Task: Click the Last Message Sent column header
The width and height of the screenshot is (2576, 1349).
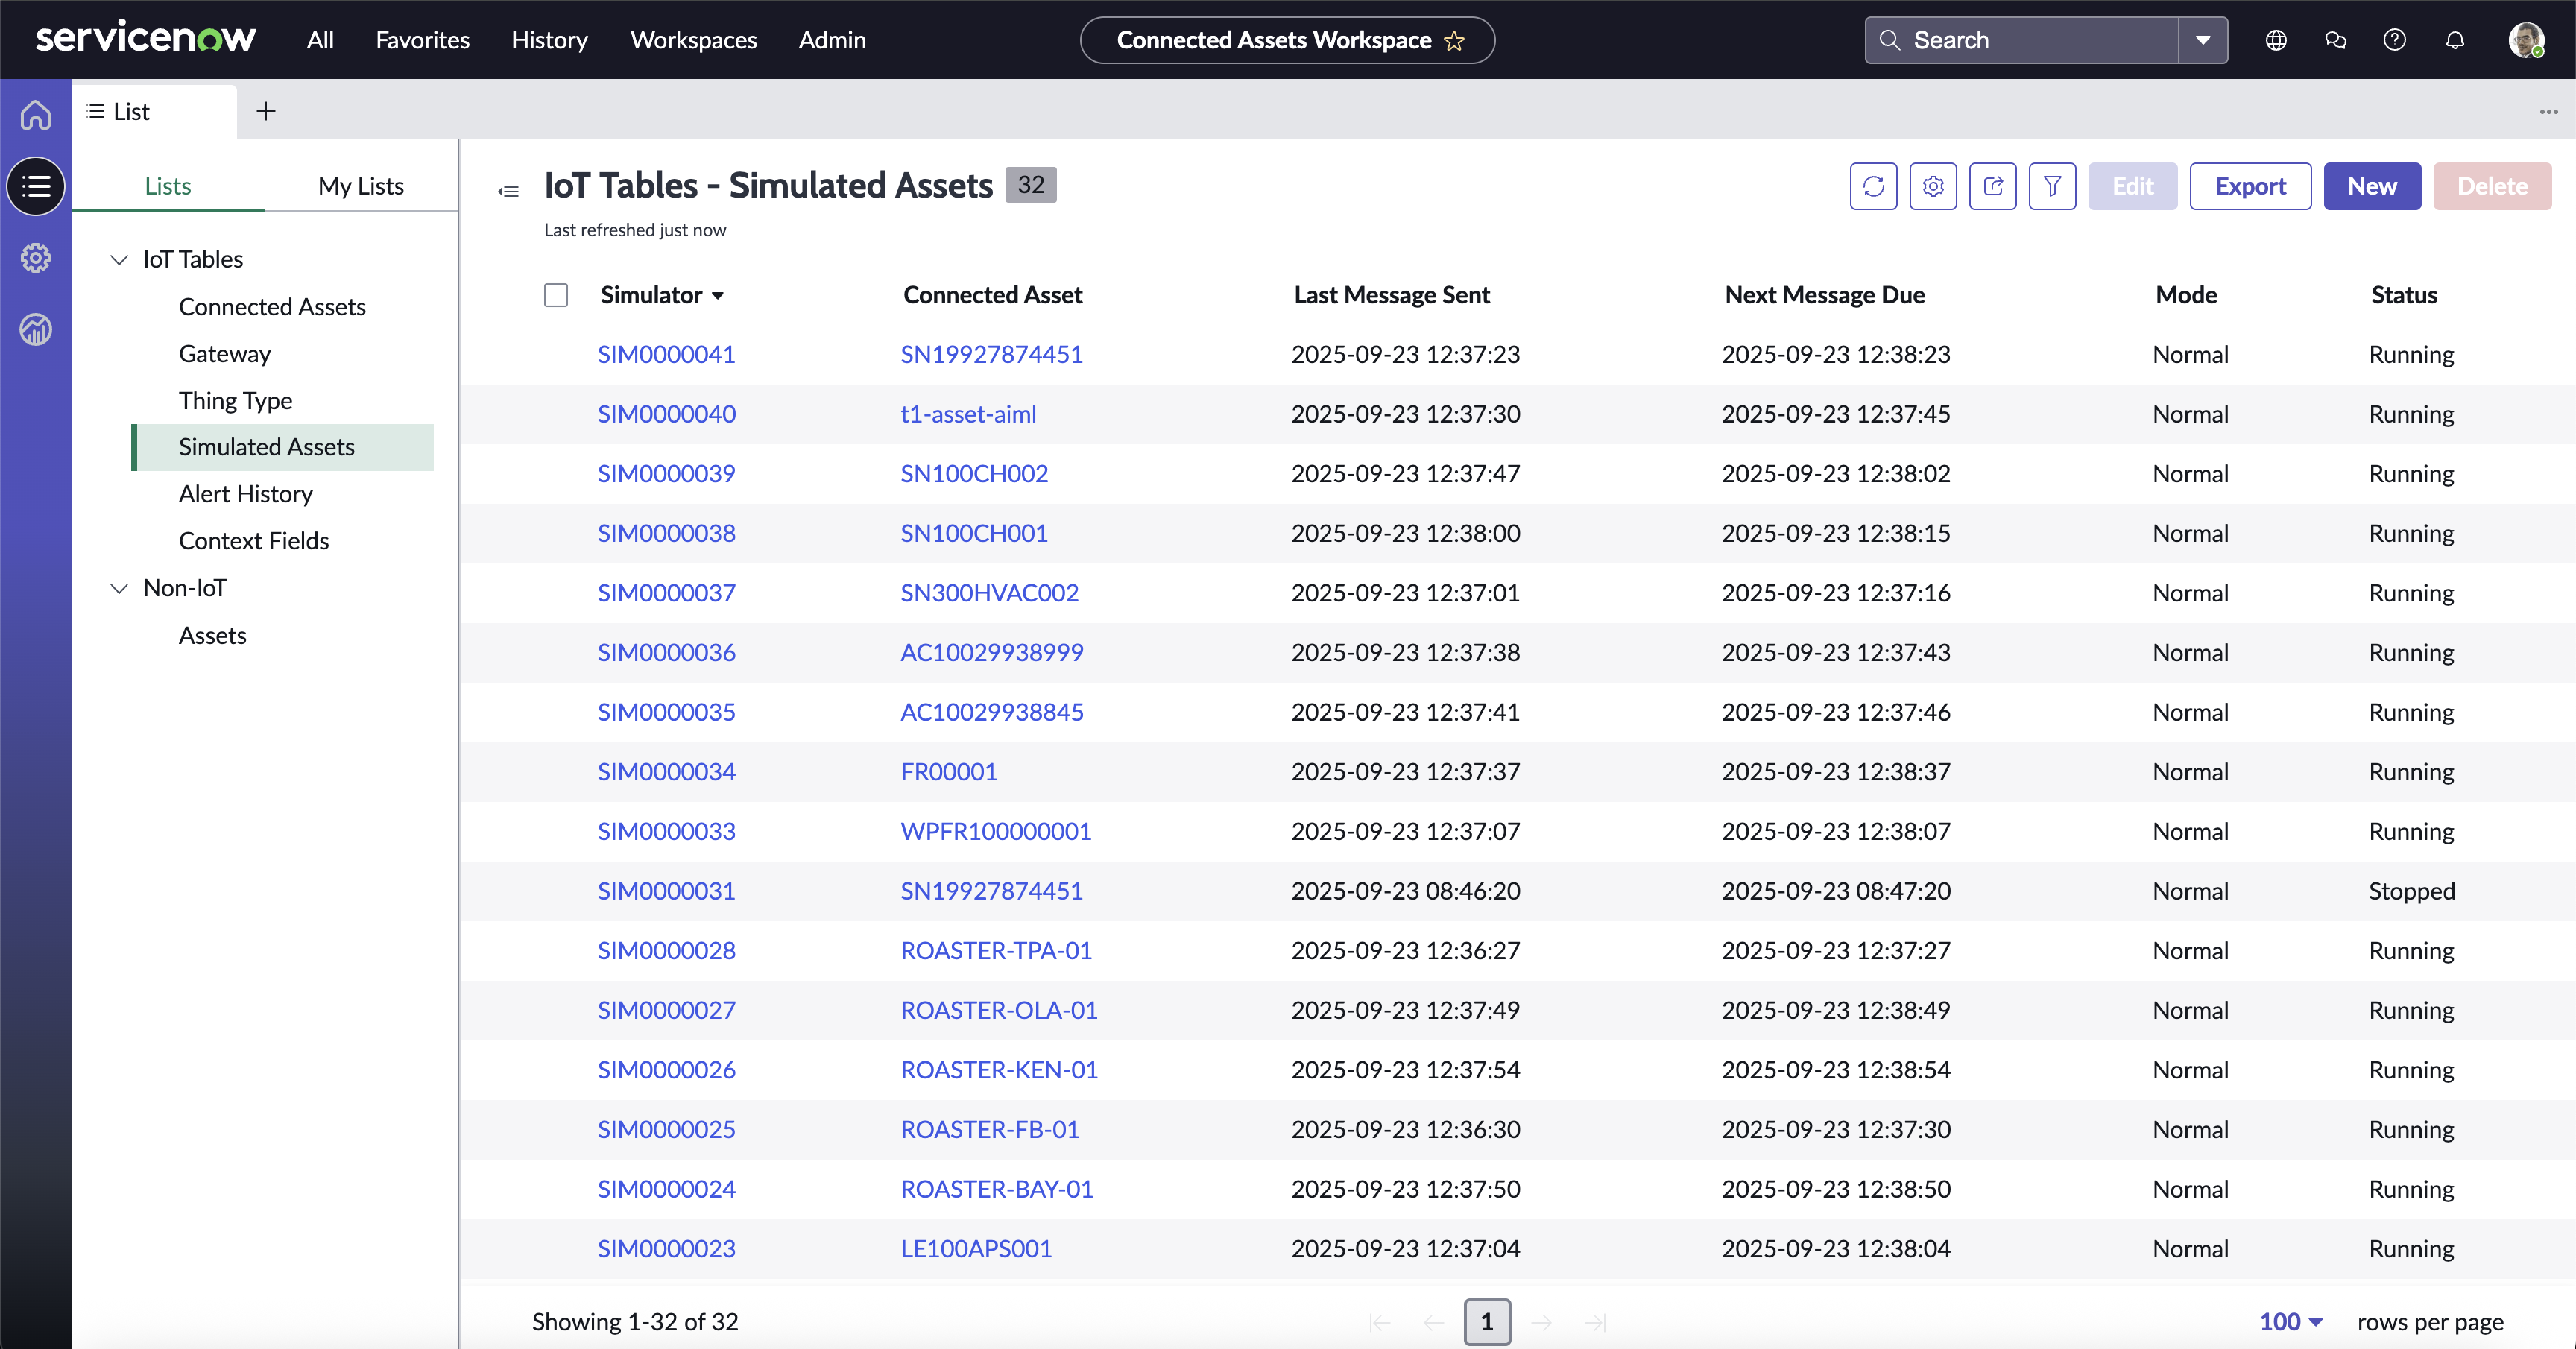Action: (1392, 295)
